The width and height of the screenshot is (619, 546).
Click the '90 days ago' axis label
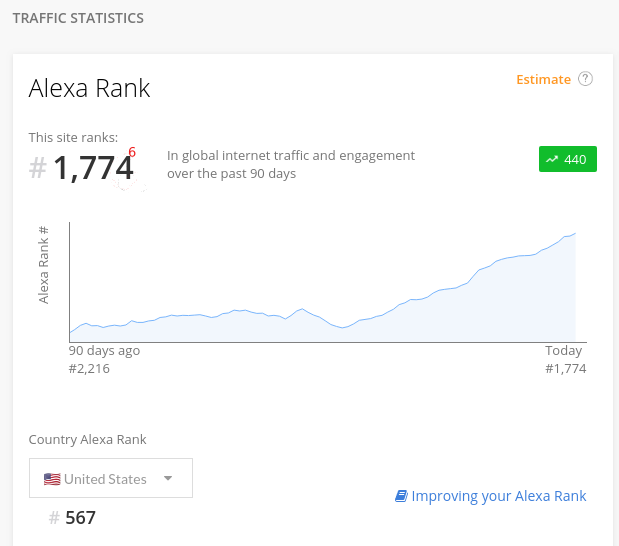tap(104, 351)
